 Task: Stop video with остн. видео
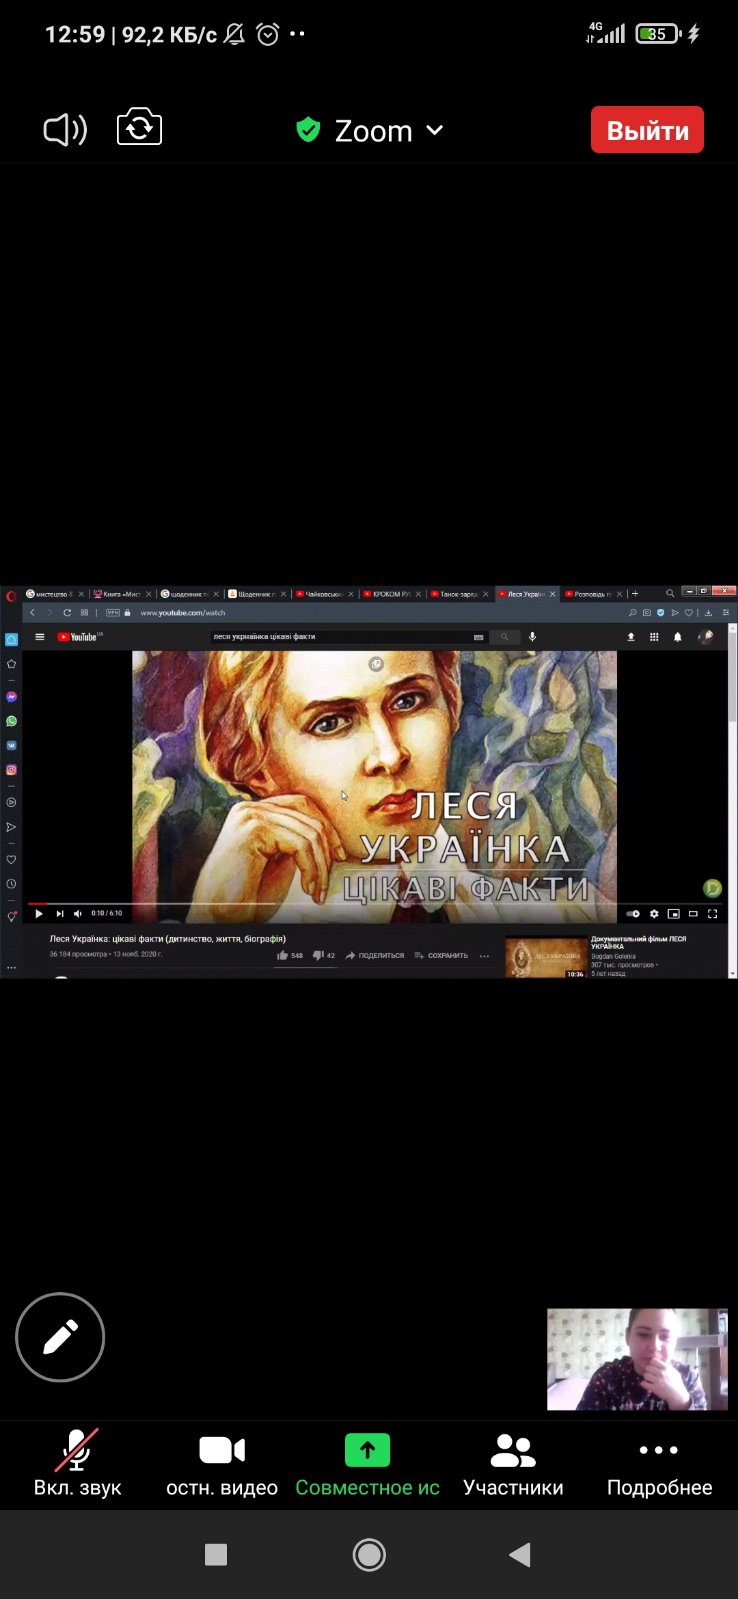click(x=222, y=1463)
